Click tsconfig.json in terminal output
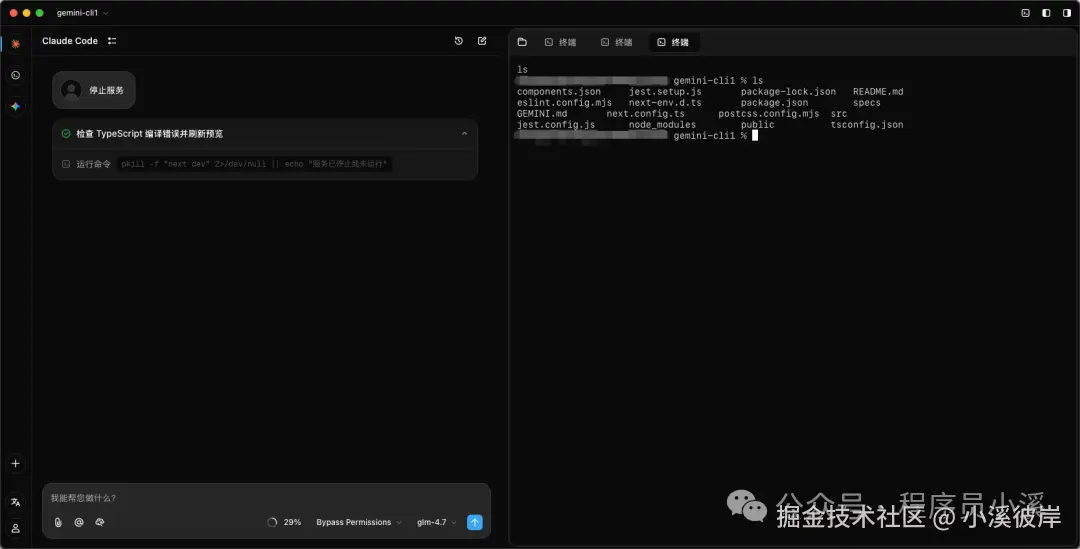 (x=867, y=125)
